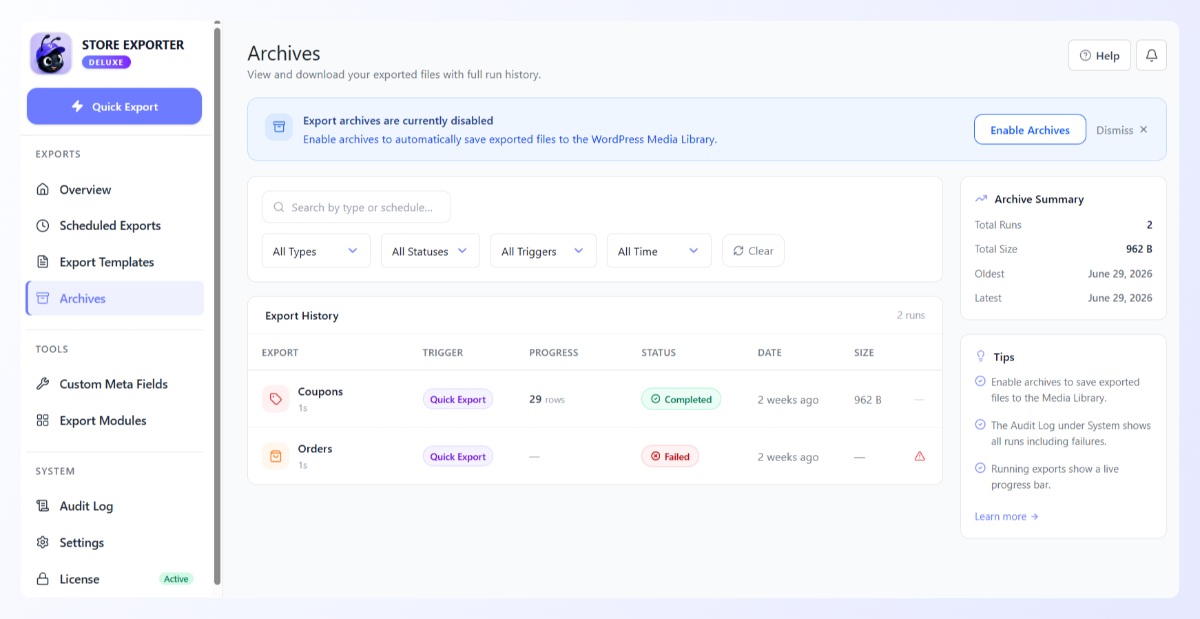Click the Archives box icon in sidebar
This screenshot has height=619, width=1200.
coord(42,298)
